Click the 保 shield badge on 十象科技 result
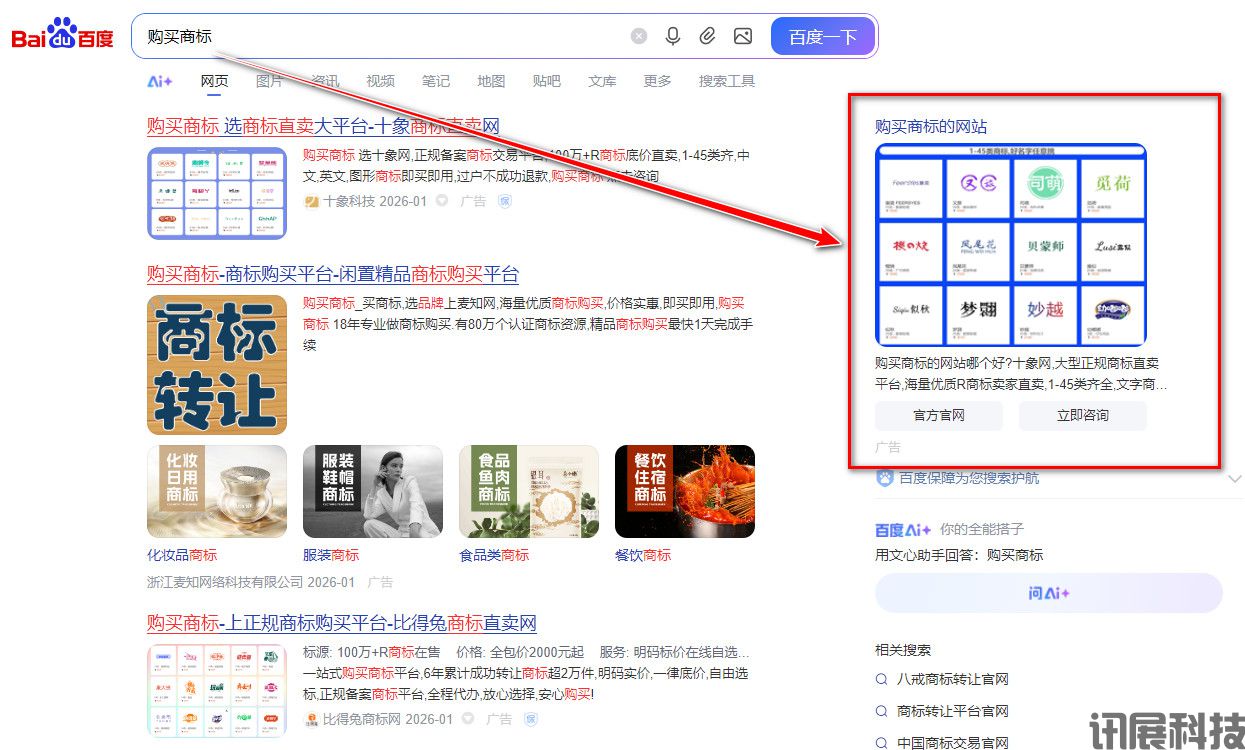Image resolution: width=1245 pixels, height=750 pixels. tap(505, 201)
